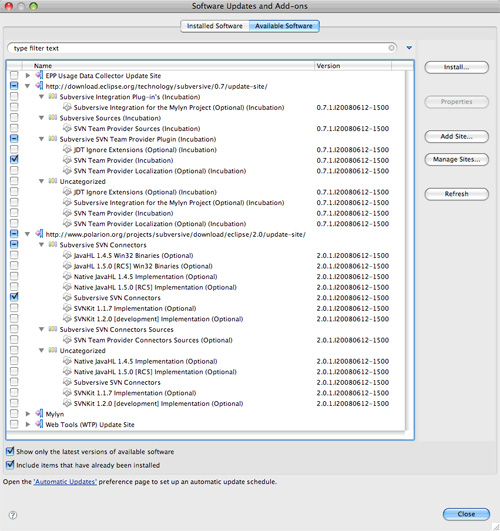
Task: Uncheck SVN Team Provider (Incubation) under Team Provider Plugin
Action: (x=14, y=160)
